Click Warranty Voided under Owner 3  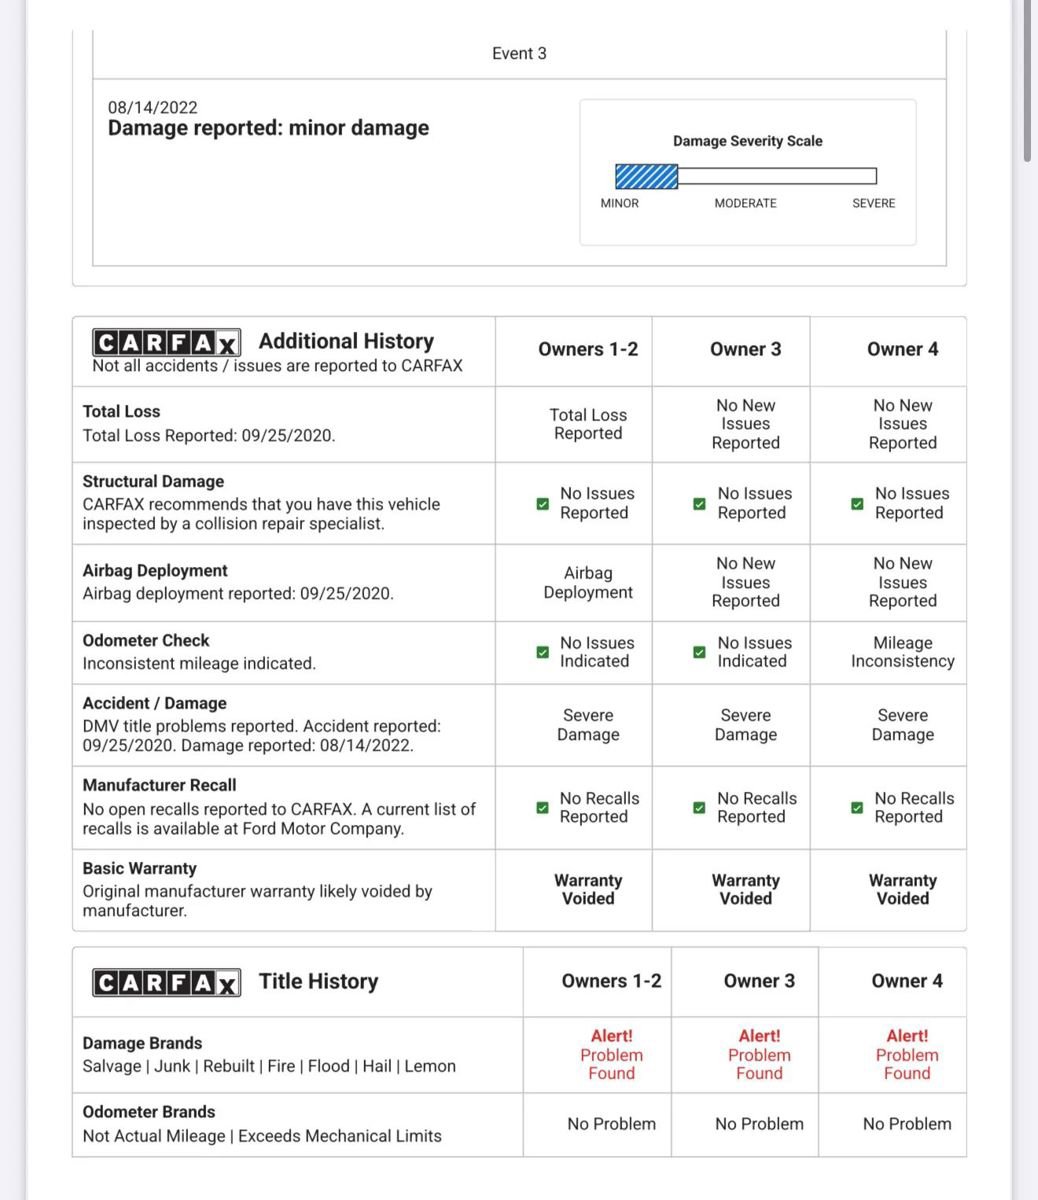[x=745, y=889]
